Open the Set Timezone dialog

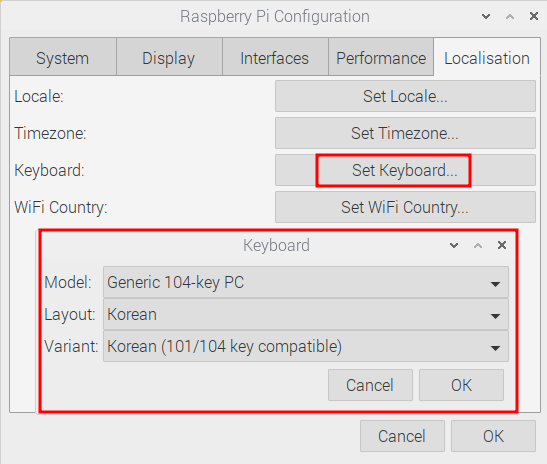[405, 133]
